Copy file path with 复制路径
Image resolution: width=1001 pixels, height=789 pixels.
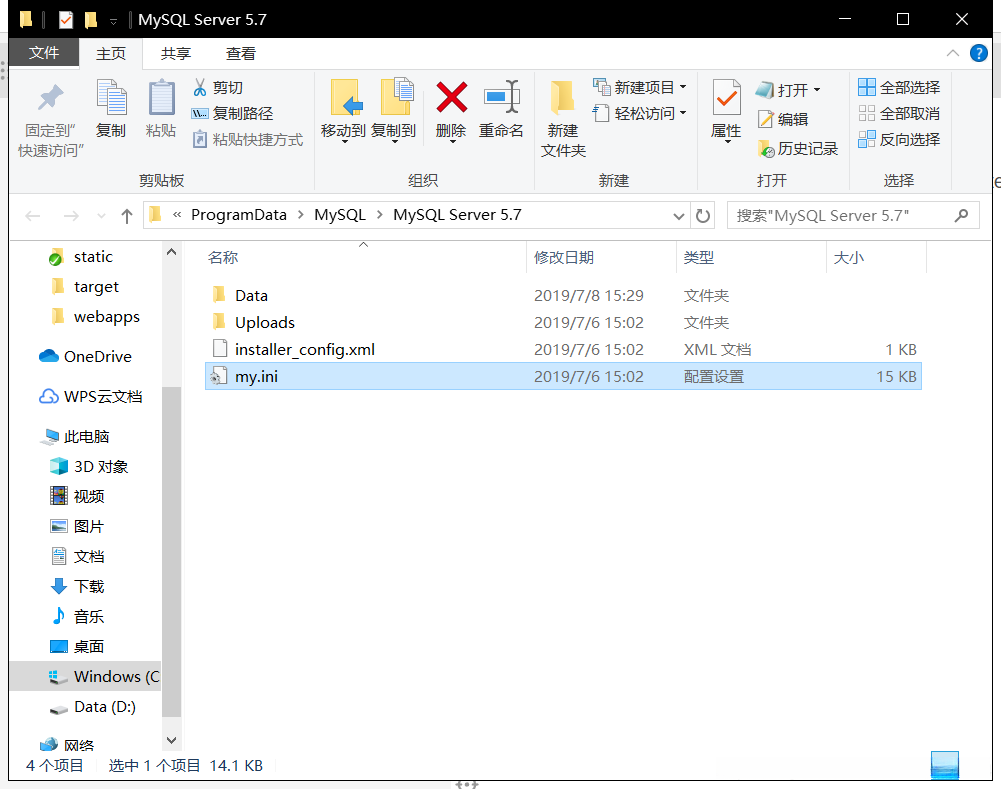(x=232, y=114)
